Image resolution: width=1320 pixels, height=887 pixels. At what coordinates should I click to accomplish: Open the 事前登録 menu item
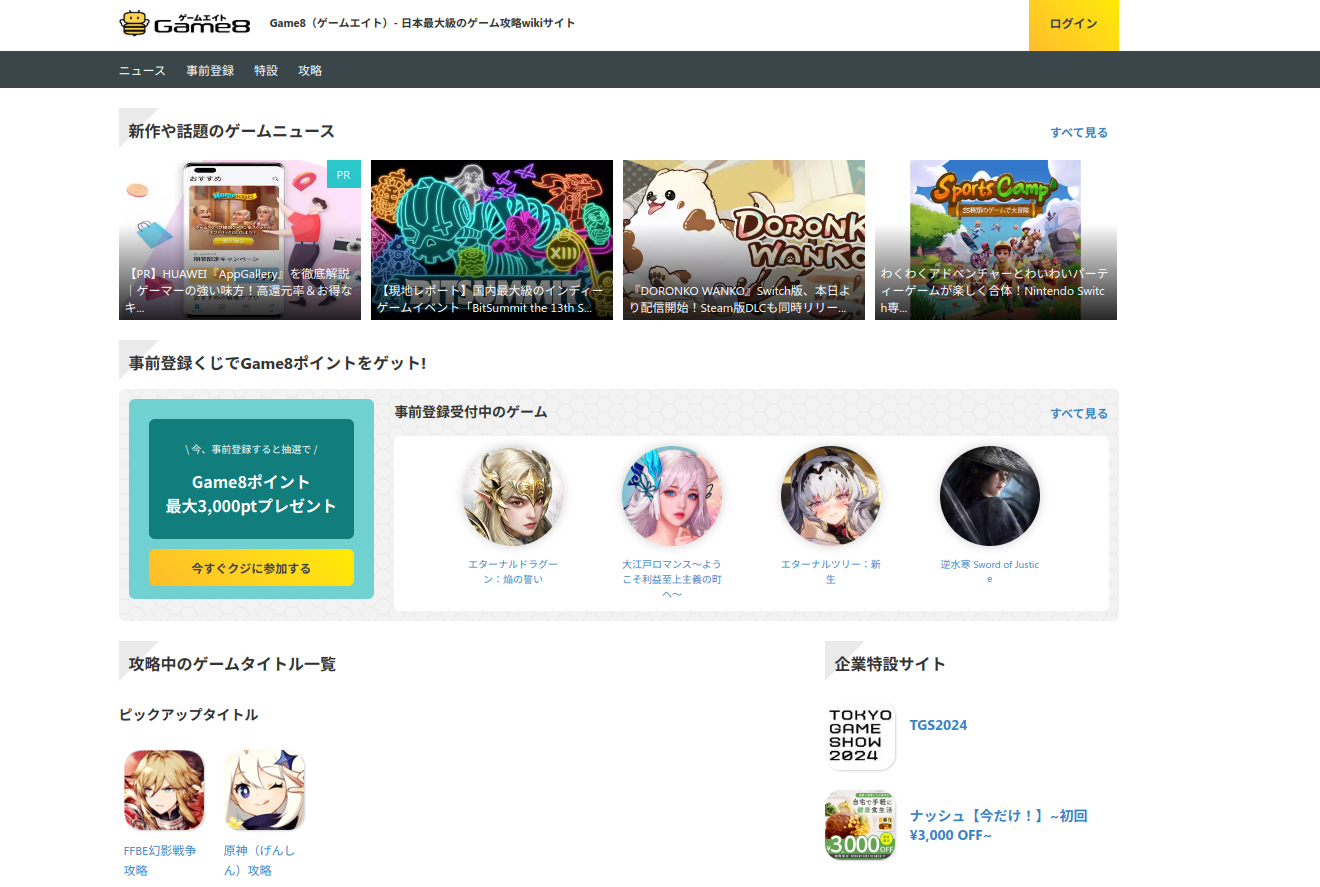tap(210, 70)
